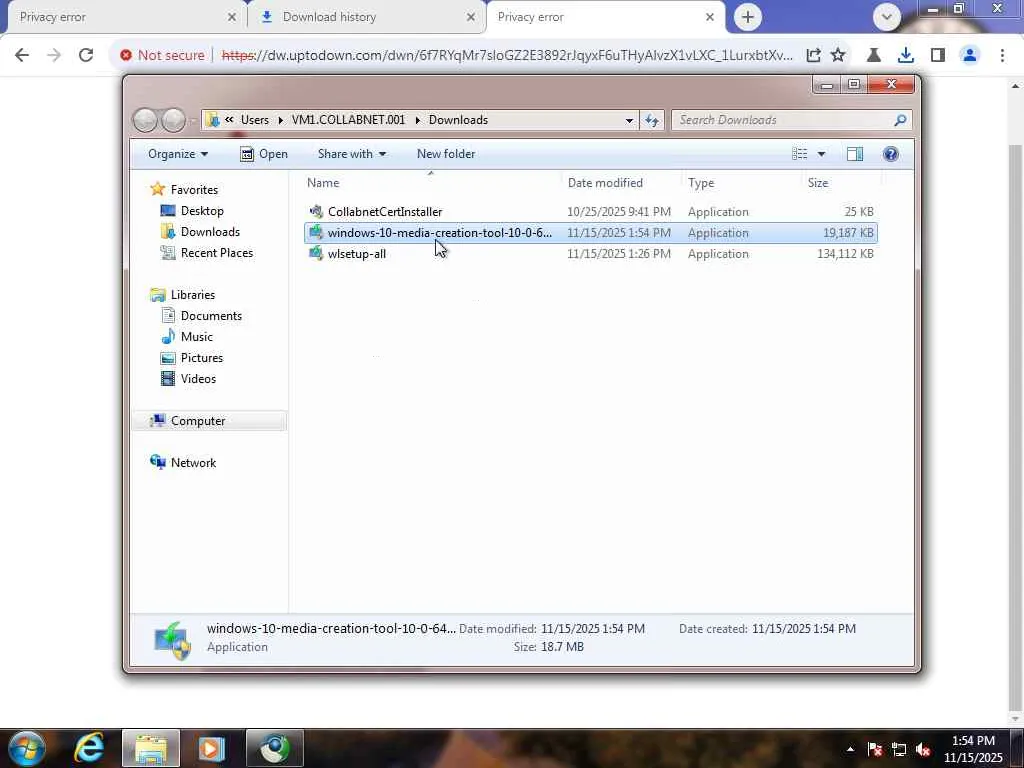1024x768 pixels.
Task: Select Computer in the navigation pane
Action: [x=198, y=421]
